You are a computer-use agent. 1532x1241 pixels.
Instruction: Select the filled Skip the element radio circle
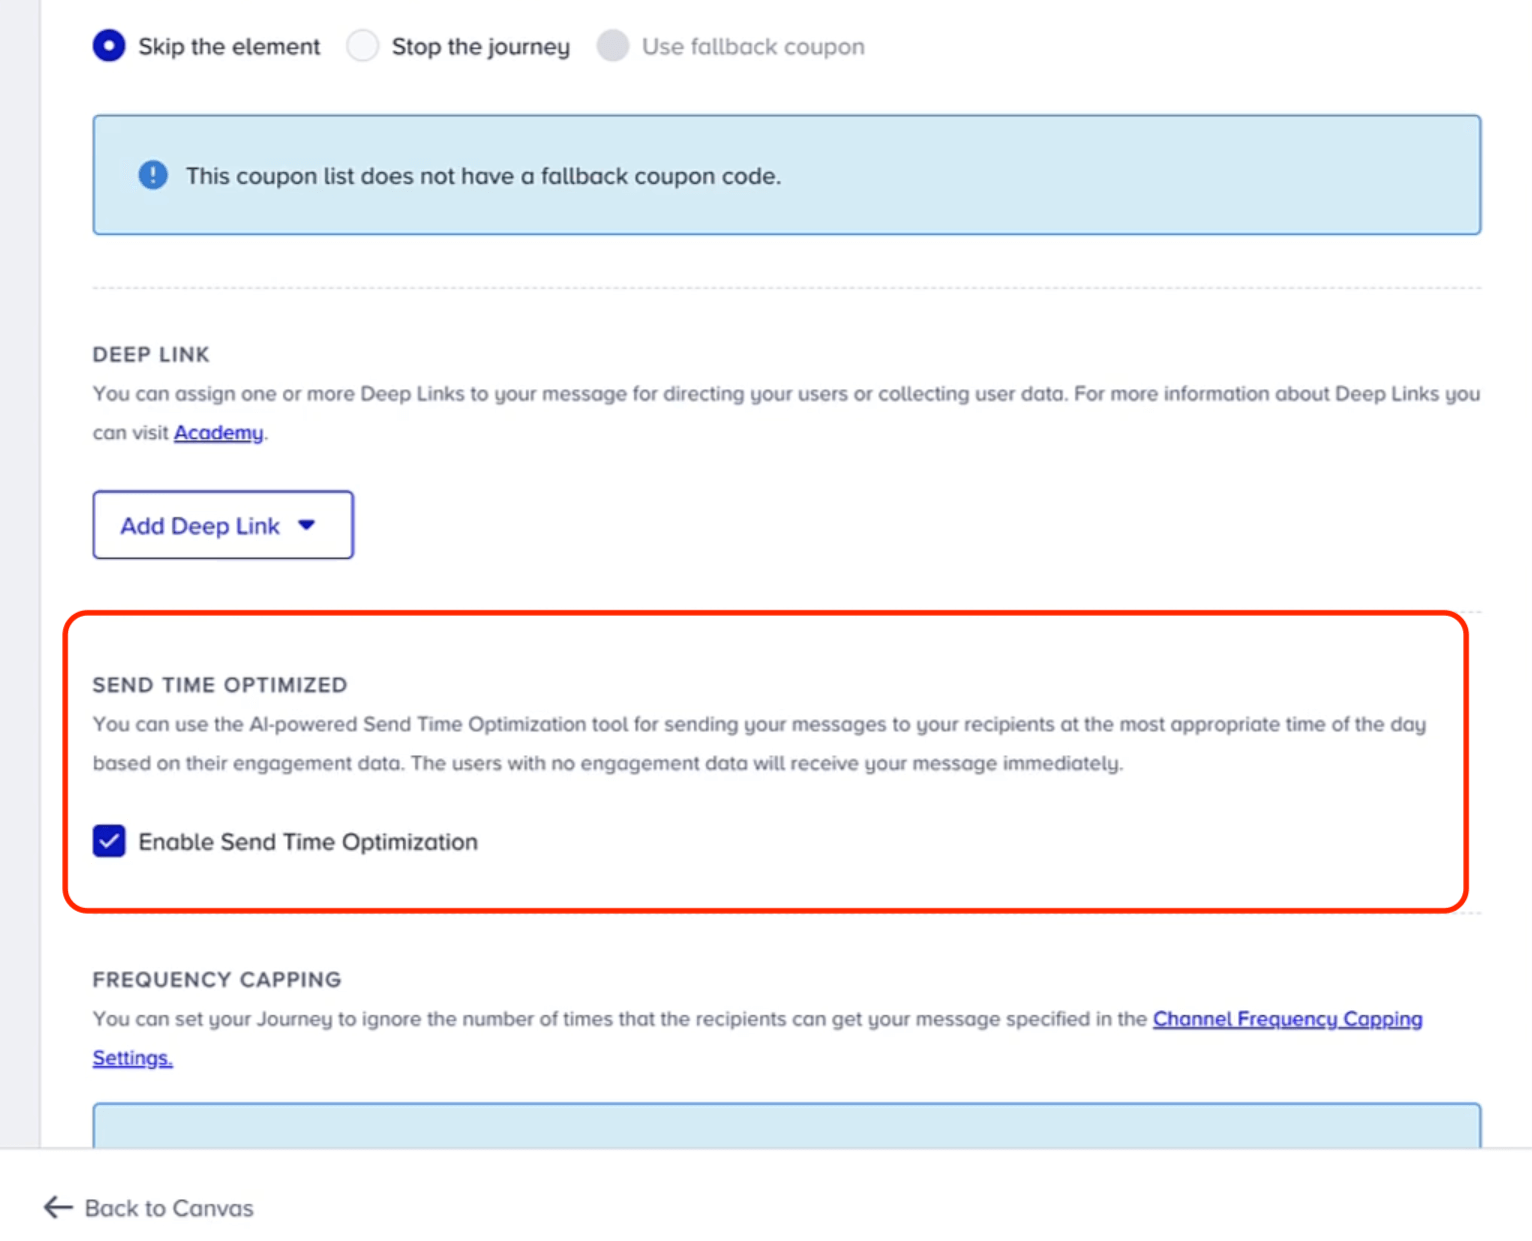click(108, 46)
